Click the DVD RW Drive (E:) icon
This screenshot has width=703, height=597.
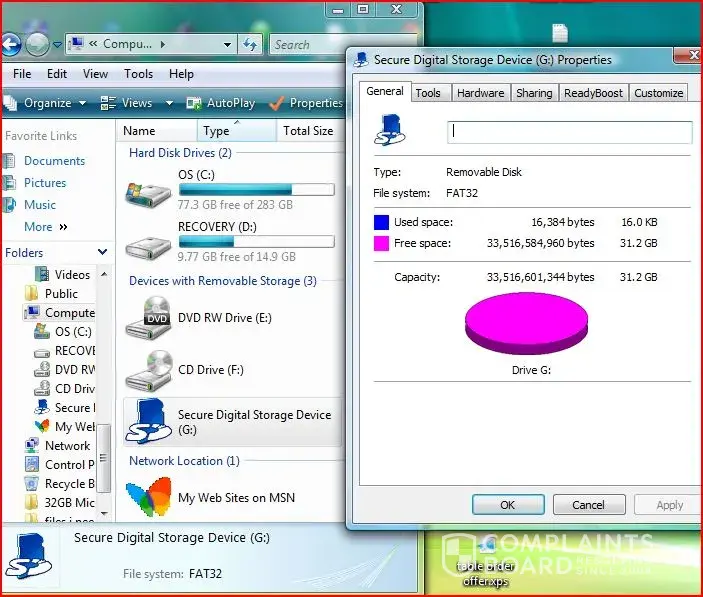click(147, 319)
